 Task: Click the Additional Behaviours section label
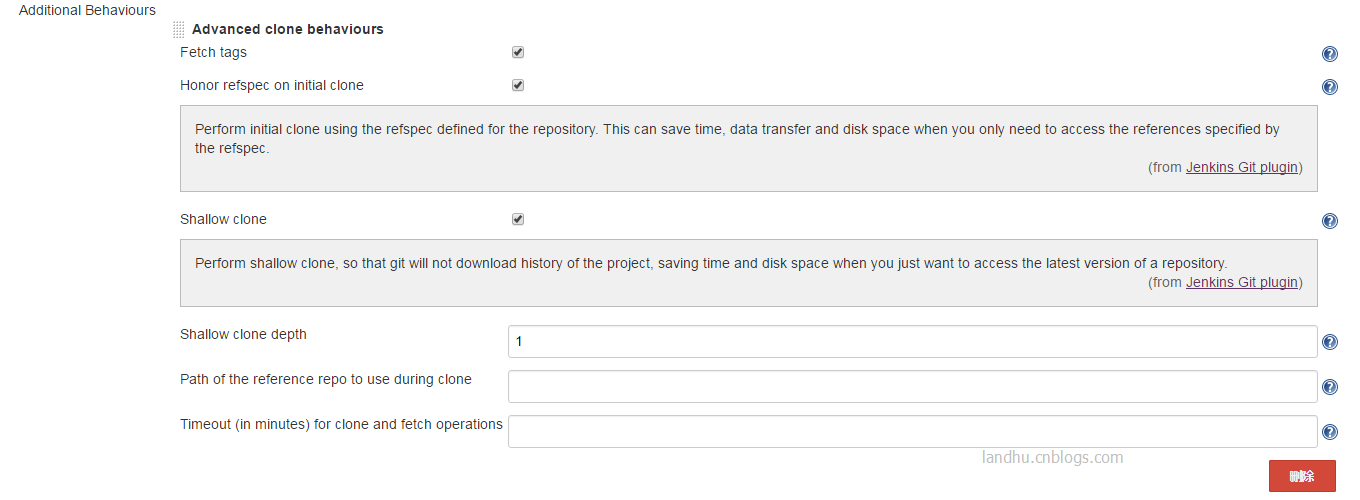pos(88,10)
